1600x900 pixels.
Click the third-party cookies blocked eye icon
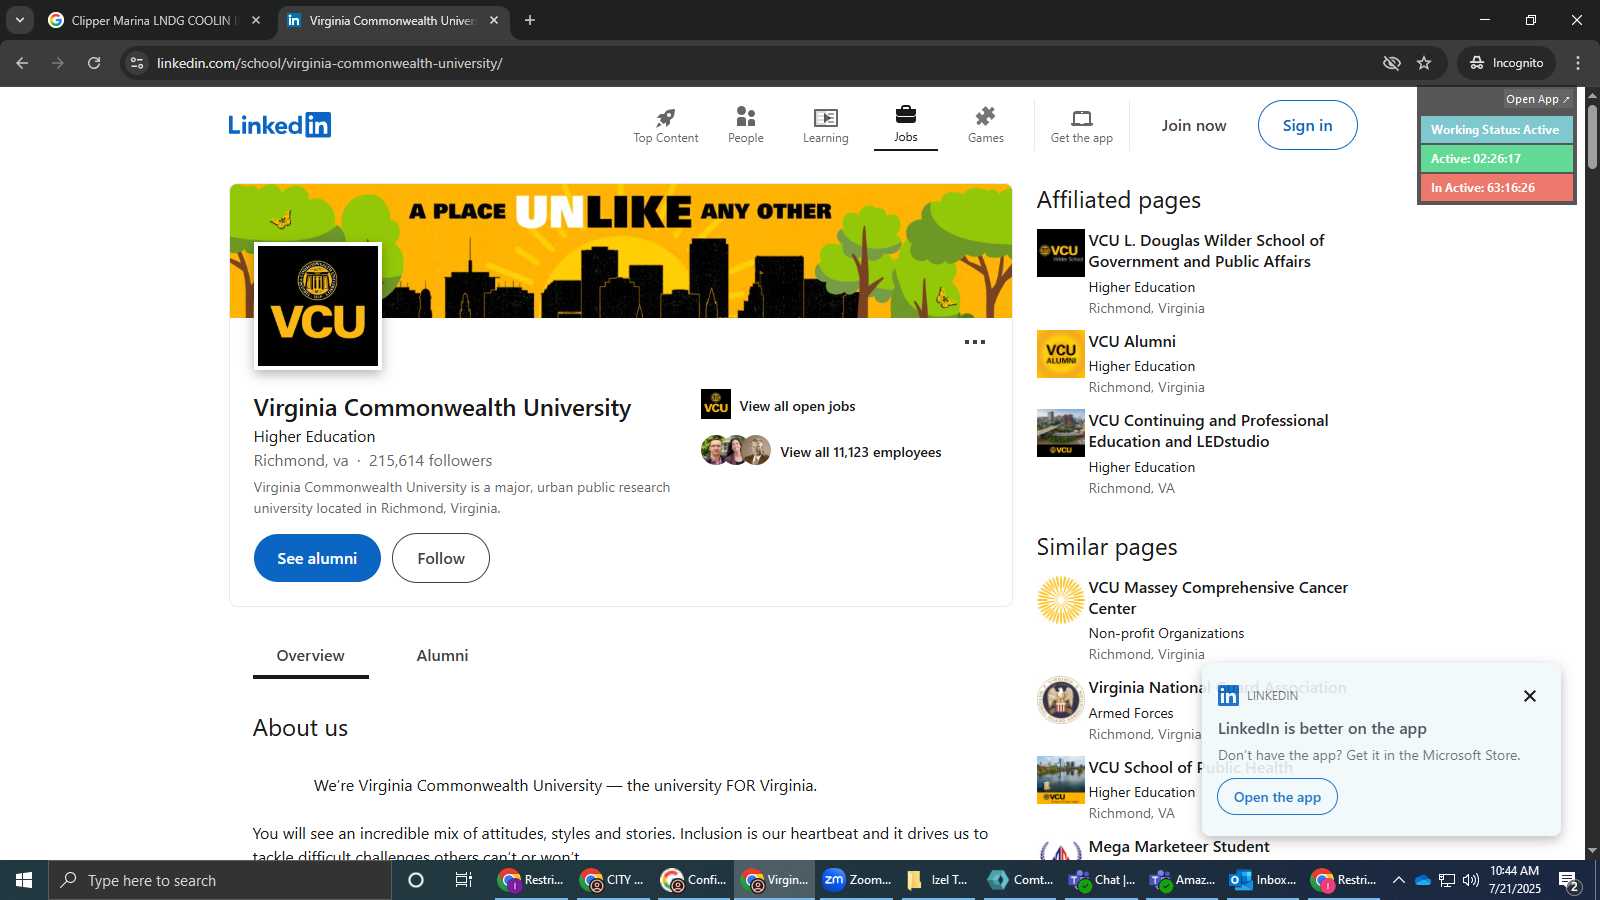tap(1391, 63)
